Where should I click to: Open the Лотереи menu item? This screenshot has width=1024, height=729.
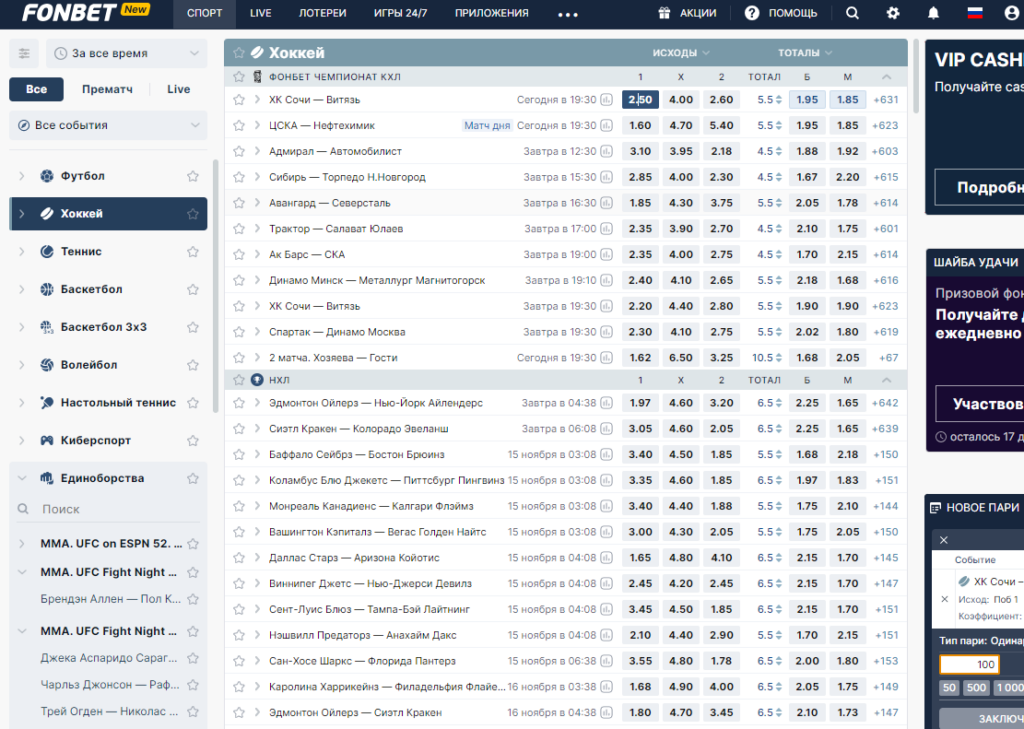point(323,13)
